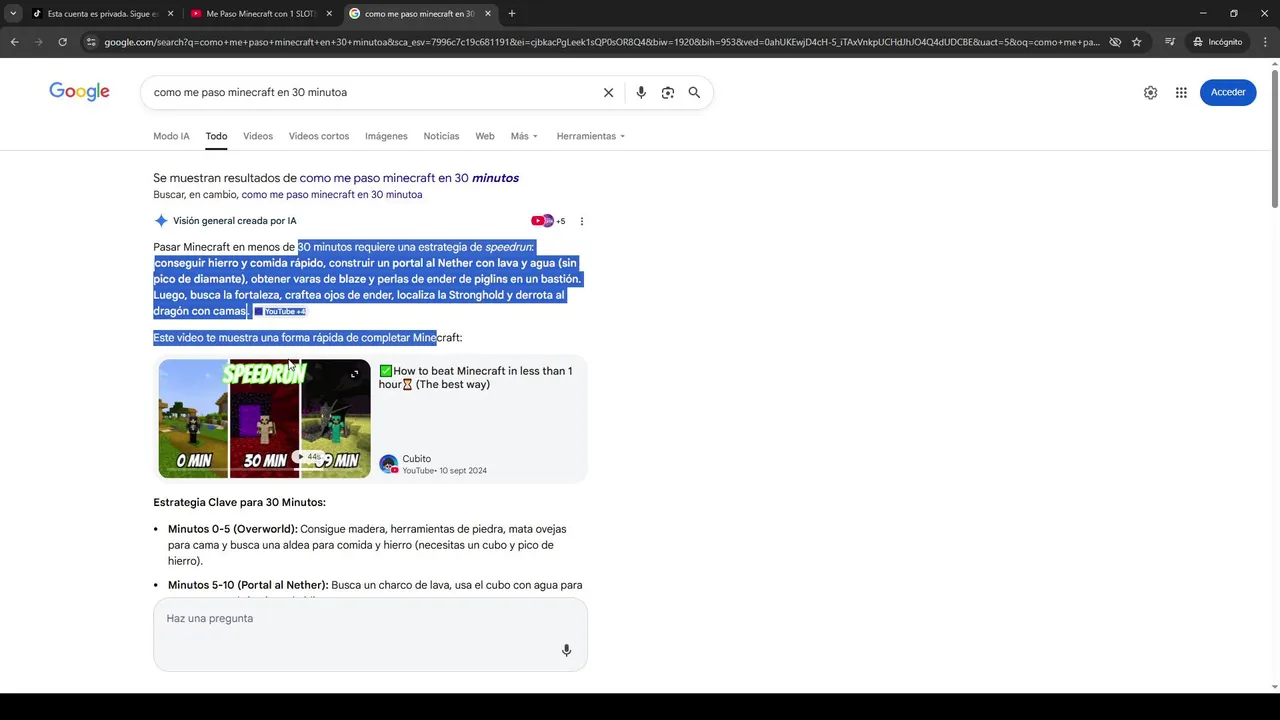Click the 44s video duration badge
This screenshot has width=1280, height=720.
click(309, 456)
